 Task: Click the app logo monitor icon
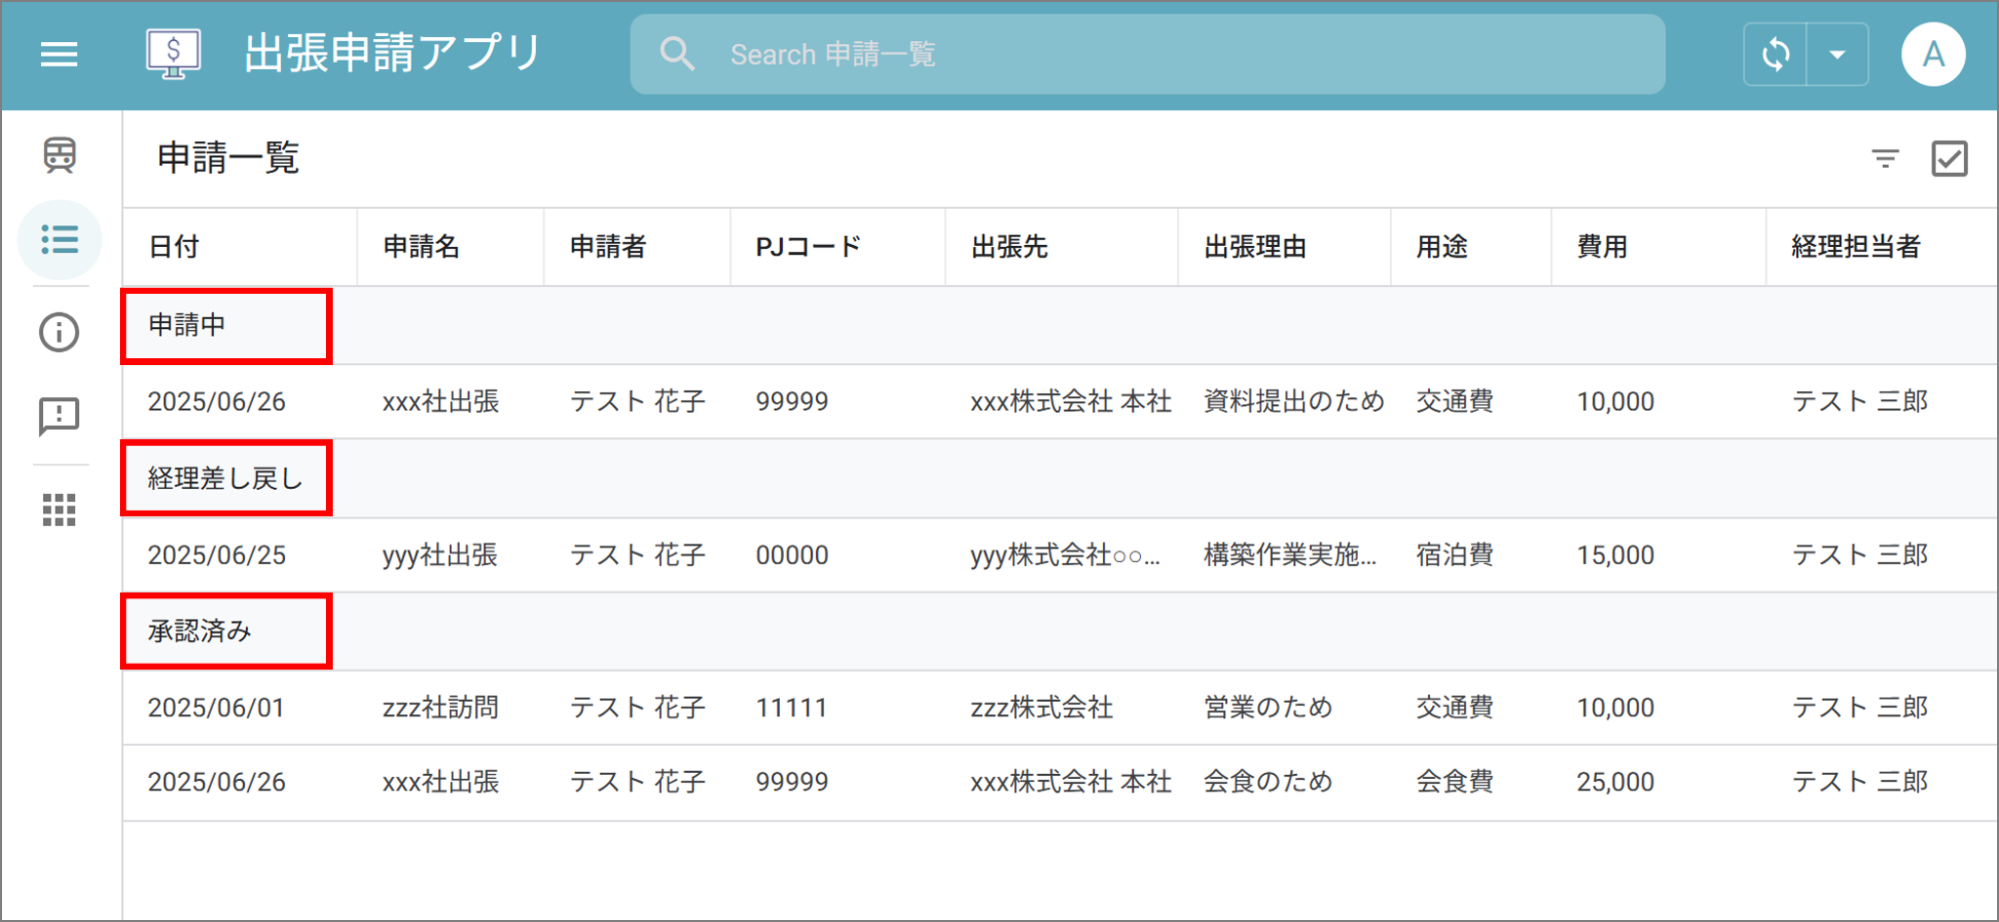173,54
